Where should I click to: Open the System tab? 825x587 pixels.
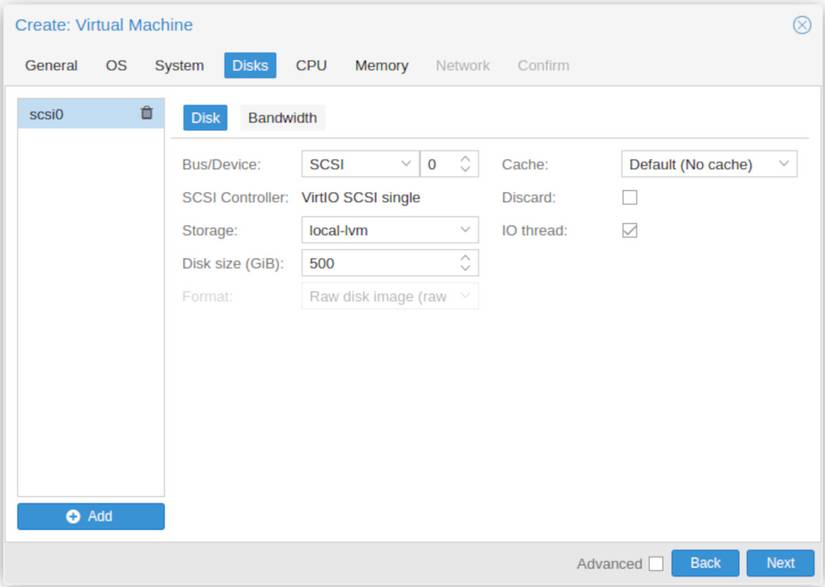(x=179, y=66)
